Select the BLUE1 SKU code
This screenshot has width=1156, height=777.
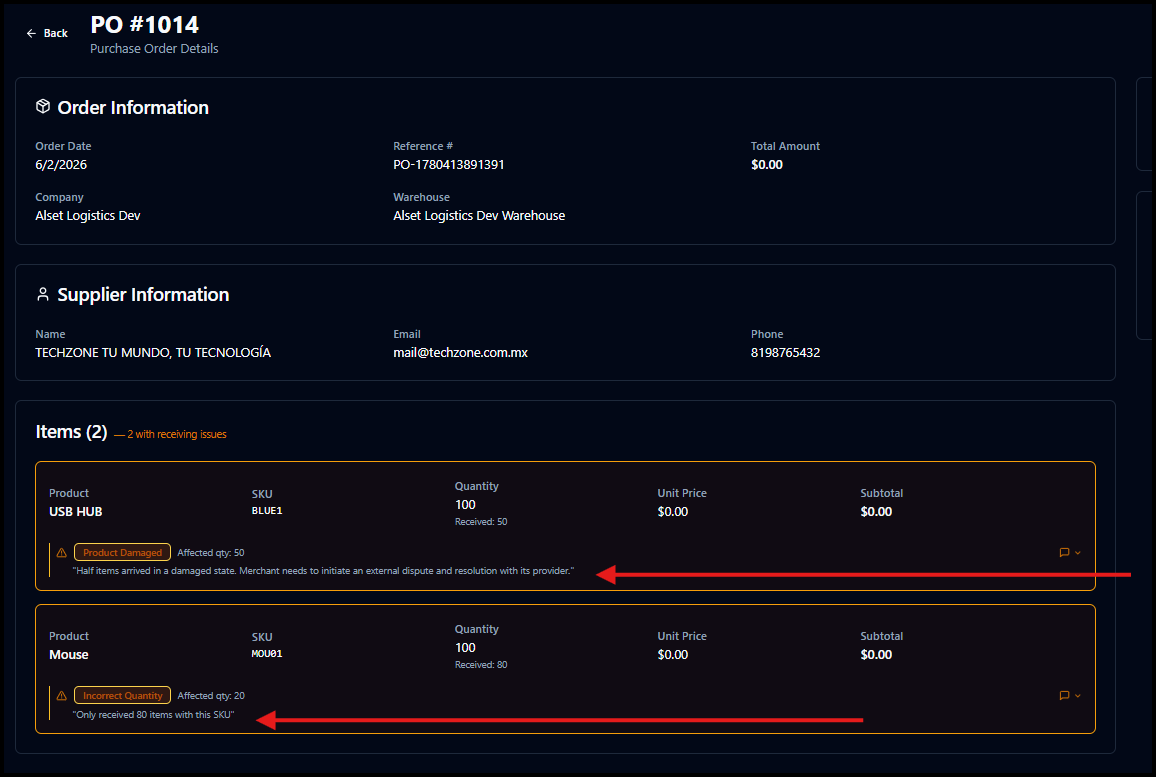coord(267,510)
